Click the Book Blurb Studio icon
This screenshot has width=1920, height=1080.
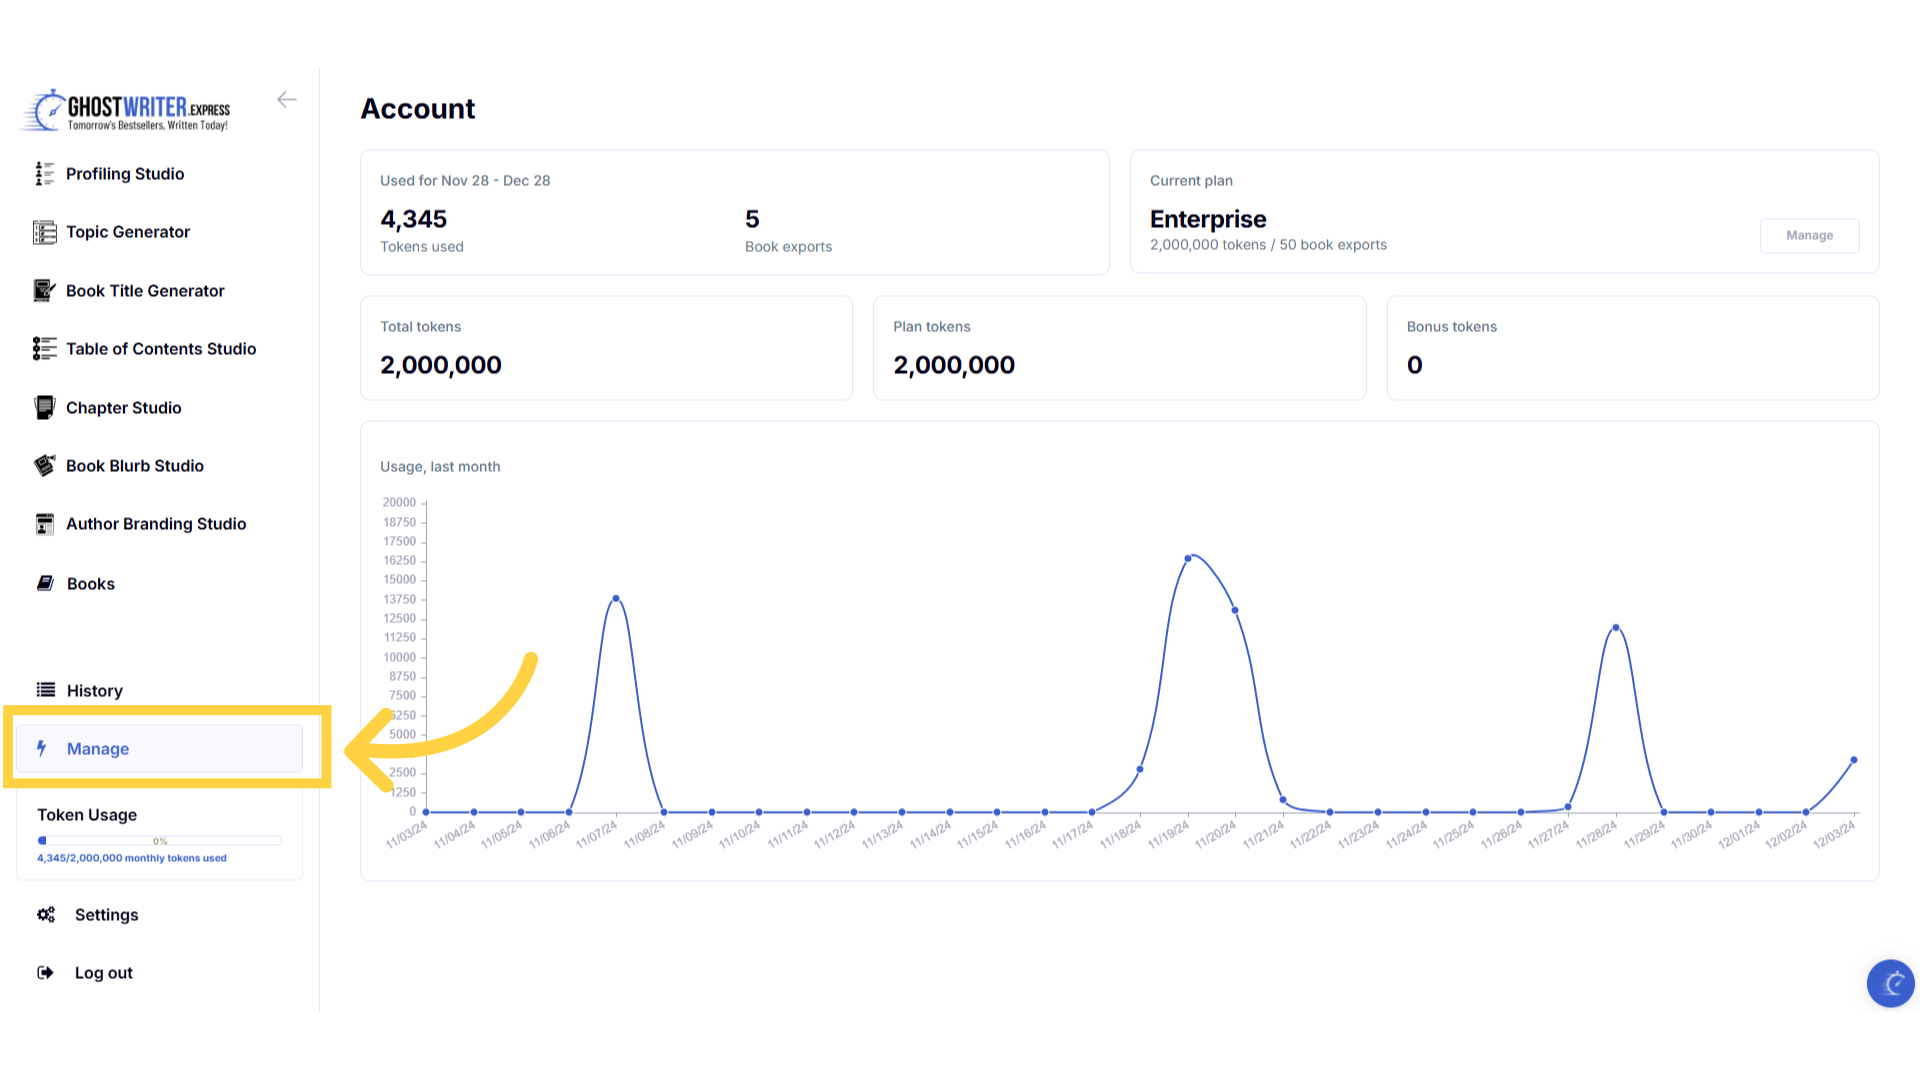44,466
